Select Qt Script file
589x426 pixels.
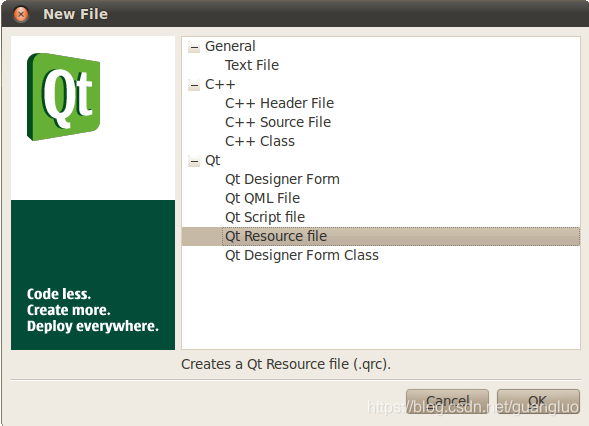[x=265, y=217]
